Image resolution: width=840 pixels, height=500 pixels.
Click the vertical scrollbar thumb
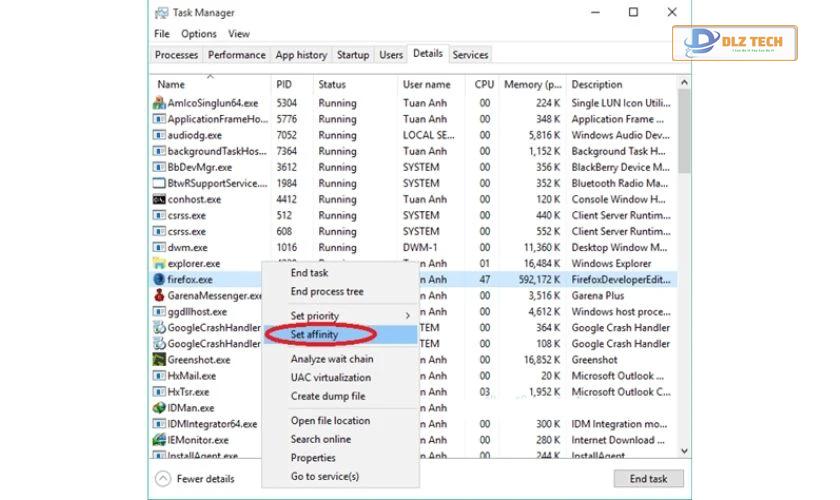[x=684, y=131]
